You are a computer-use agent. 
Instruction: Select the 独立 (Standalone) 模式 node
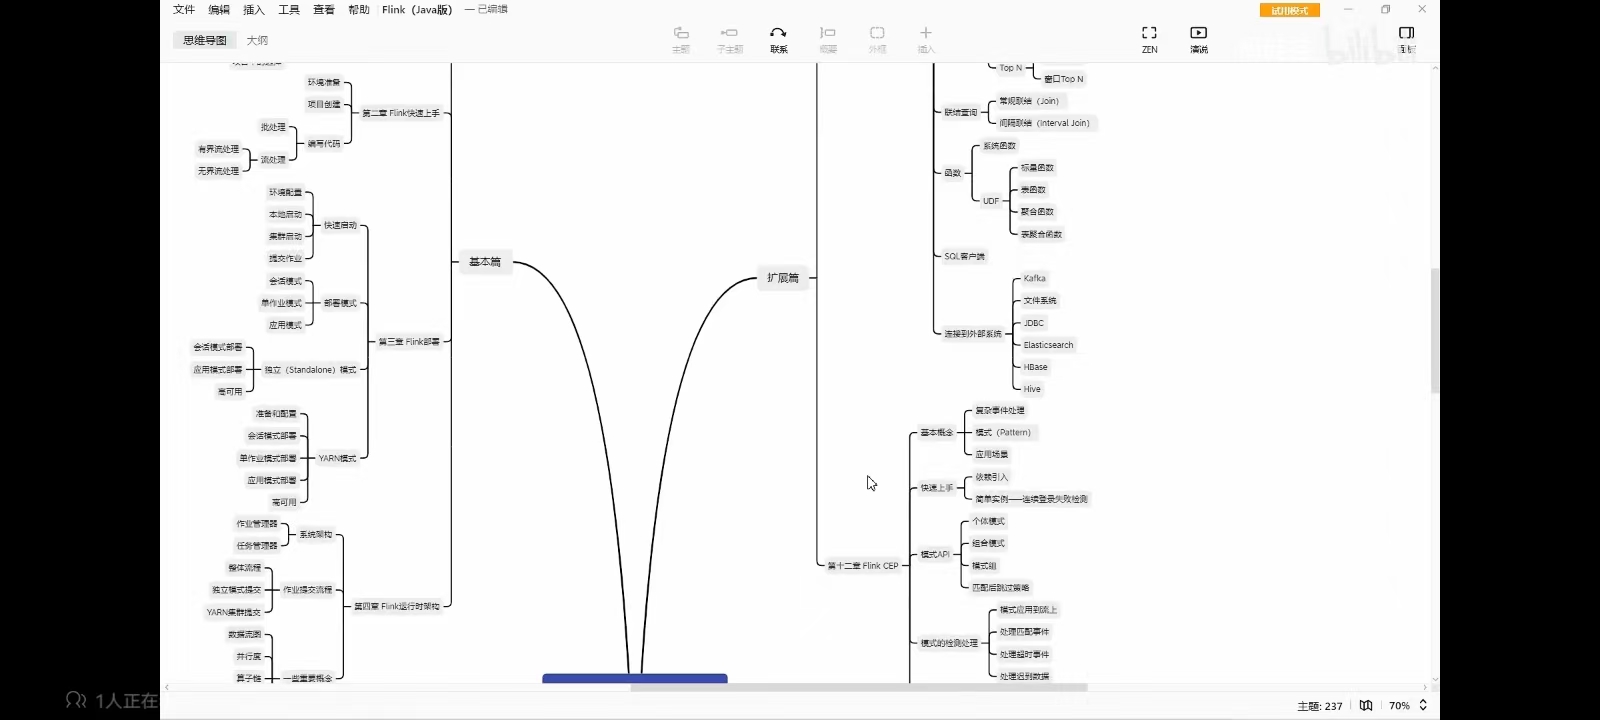pos(311,370)
